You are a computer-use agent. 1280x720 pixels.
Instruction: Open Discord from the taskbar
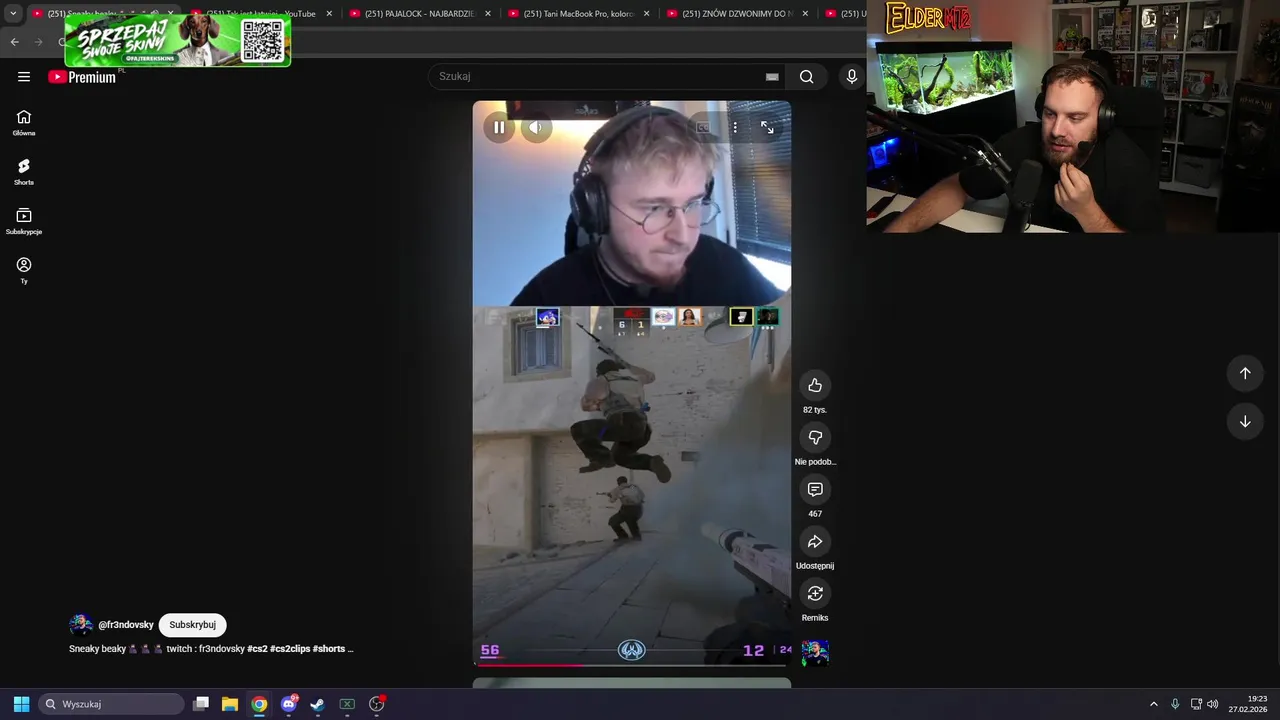(x=289, y=704)
